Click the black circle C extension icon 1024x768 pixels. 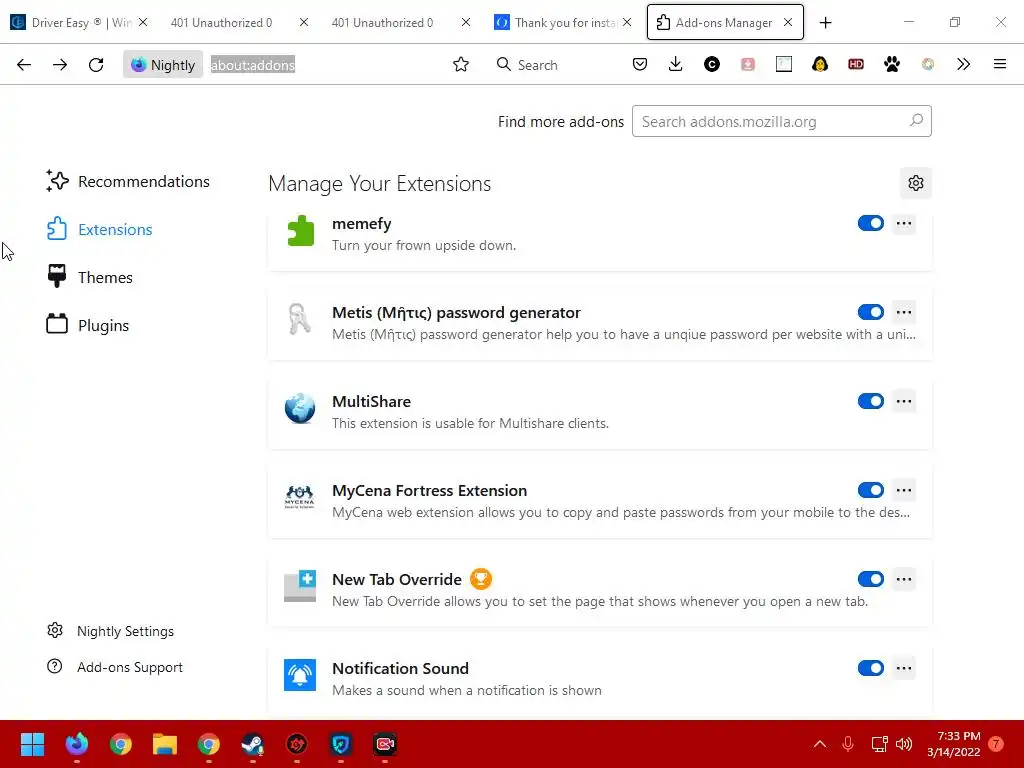(712, 64)
